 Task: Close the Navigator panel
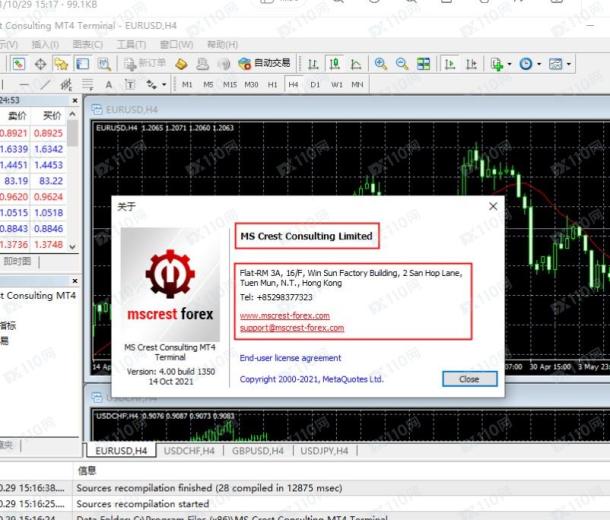coord(75,280)
